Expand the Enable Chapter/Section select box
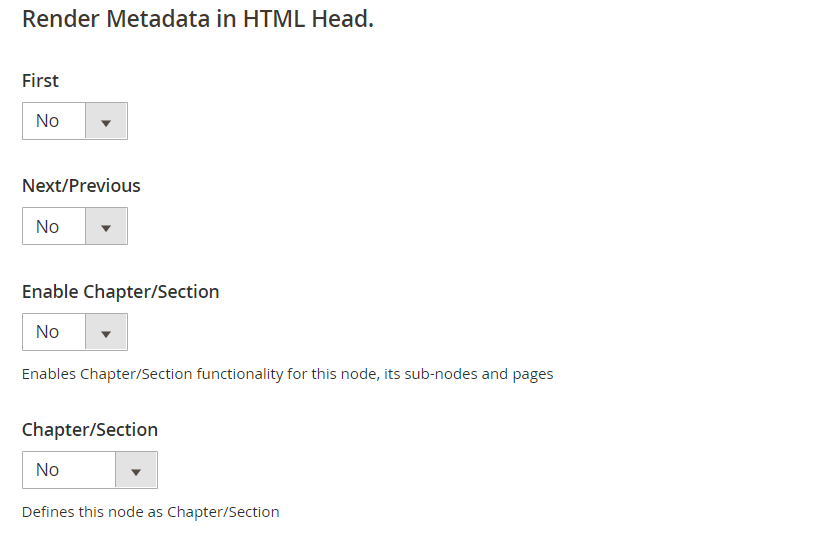 pos(75,332)
